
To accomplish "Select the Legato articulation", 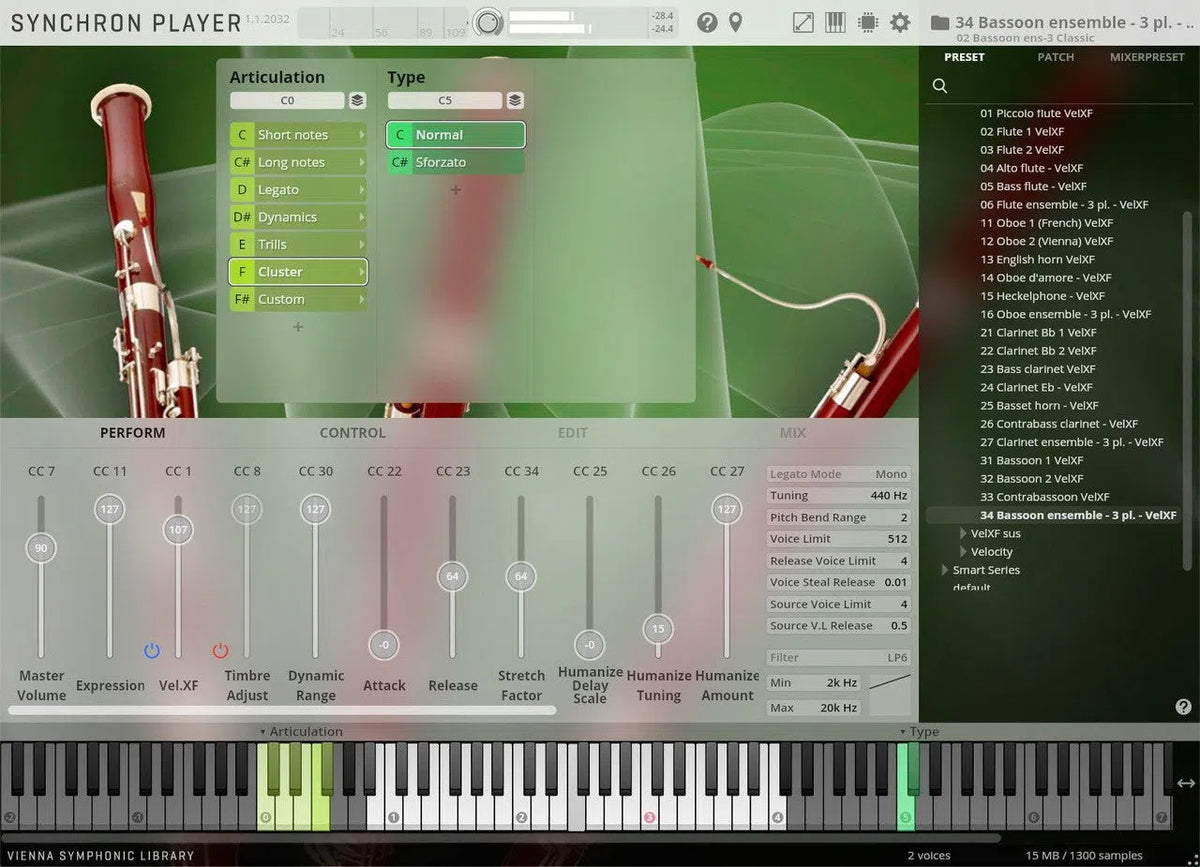I will coord(298,190).
